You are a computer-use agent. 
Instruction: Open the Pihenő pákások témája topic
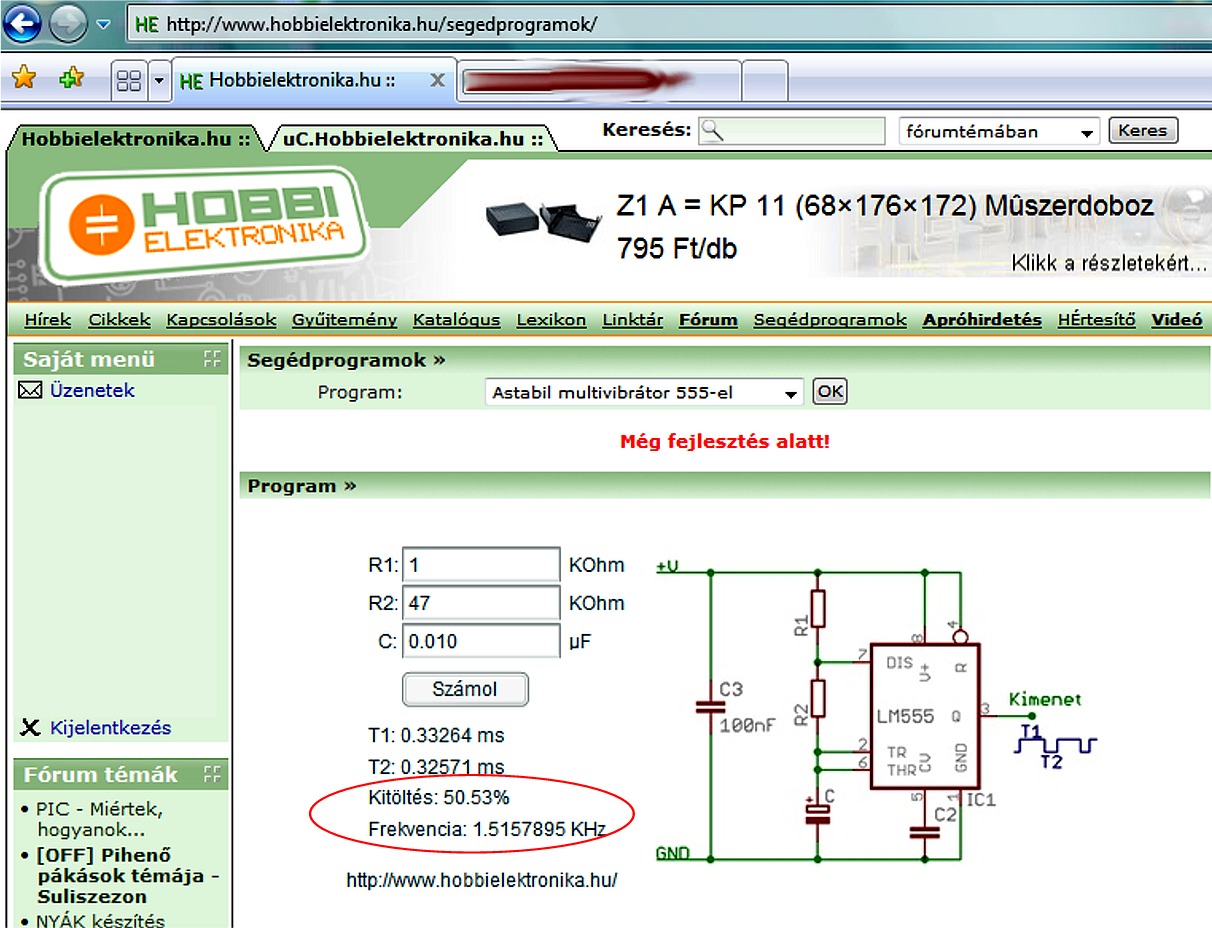126,875
